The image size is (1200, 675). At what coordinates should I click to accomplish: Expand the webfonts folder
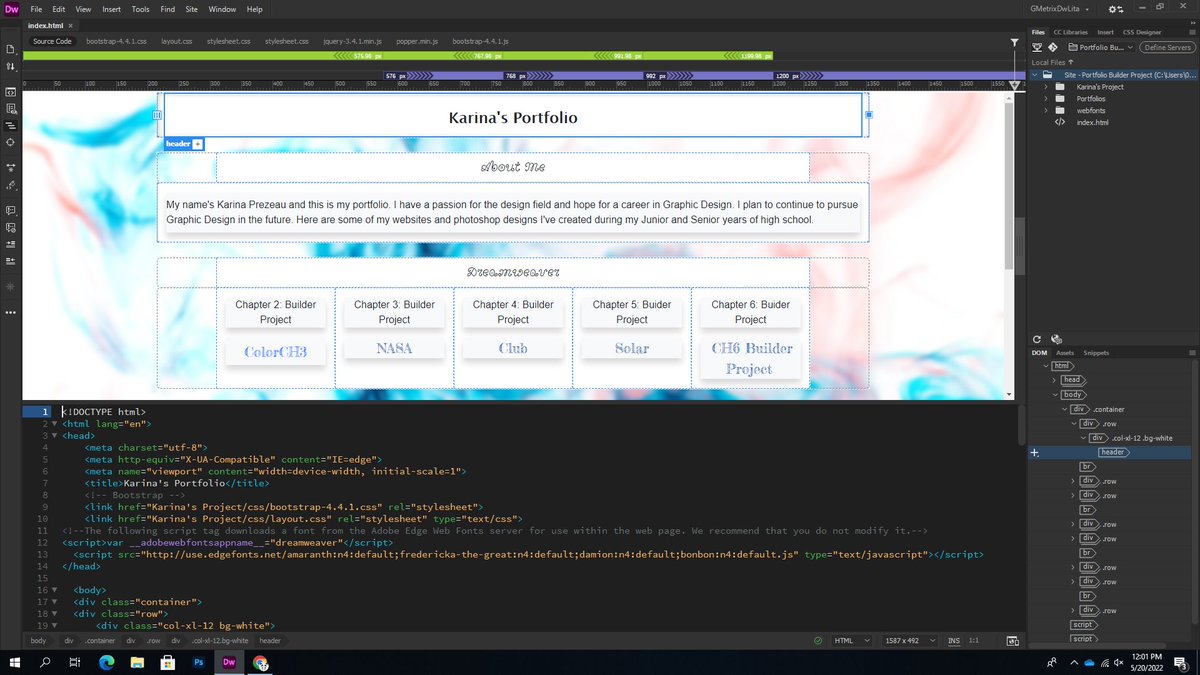[1046, 111]
